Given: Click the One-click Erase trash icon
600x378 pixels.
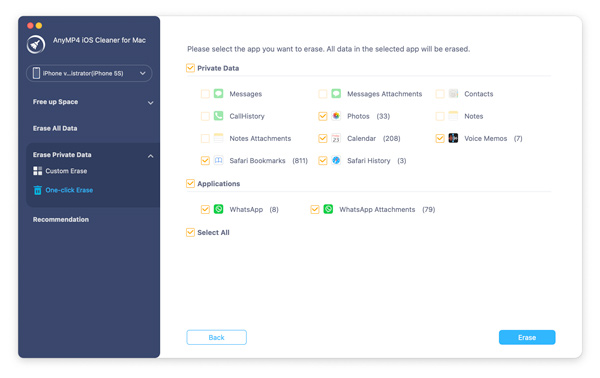Looking at the screenshot, I should [x=38, y=190].
